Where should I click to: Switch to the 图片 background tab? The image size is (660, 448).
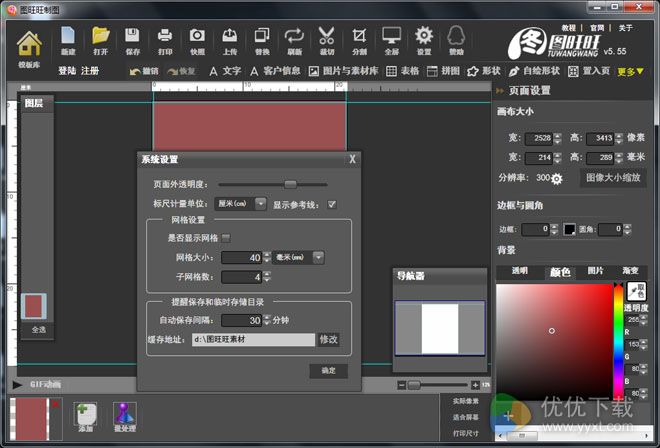point(596,271)
